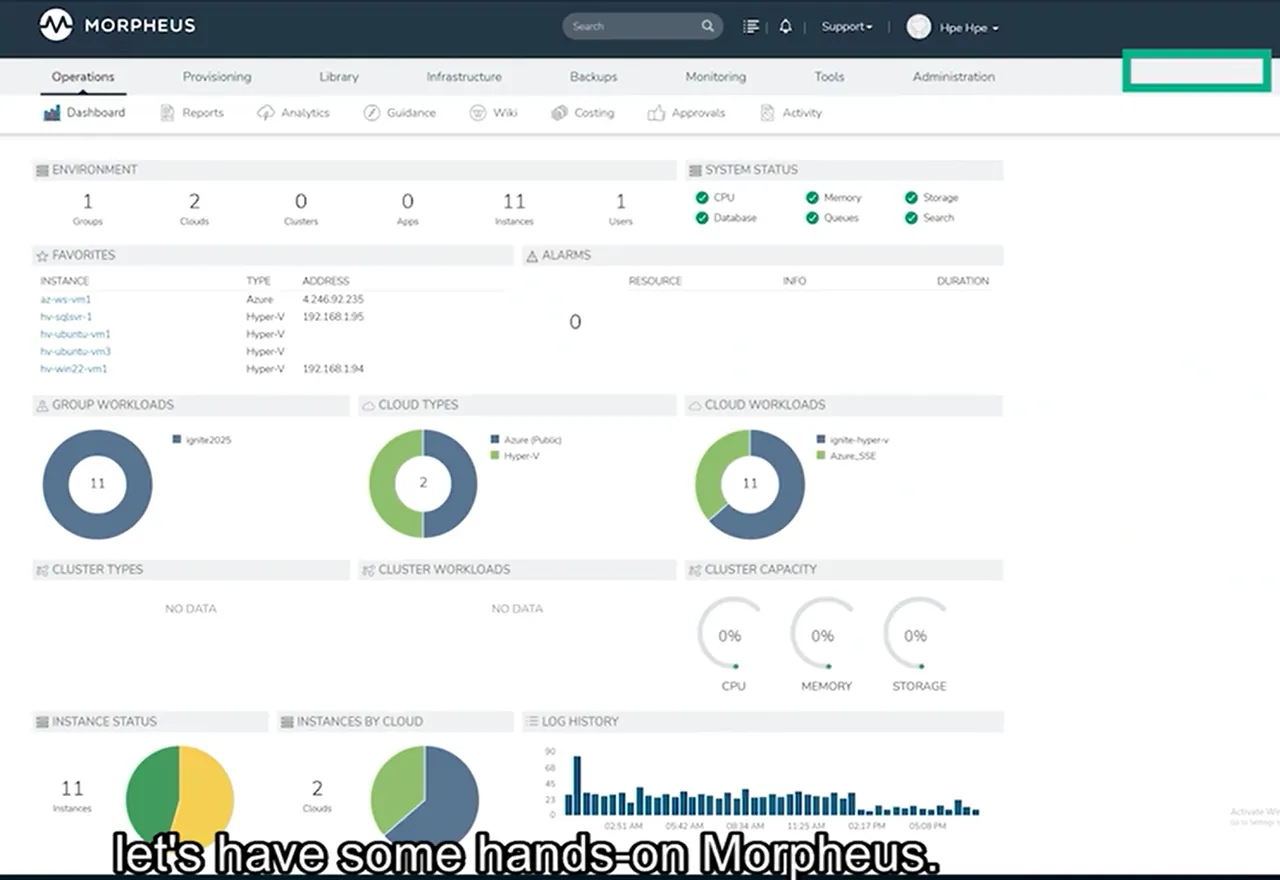Click the Azure_SSE legend swatch

point(821,456)
